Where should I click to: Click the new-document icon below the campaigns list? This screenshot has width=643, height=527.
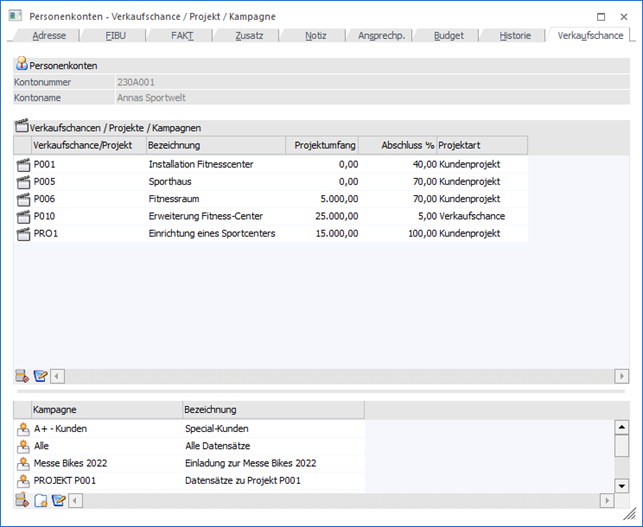(x=40, y=500)
